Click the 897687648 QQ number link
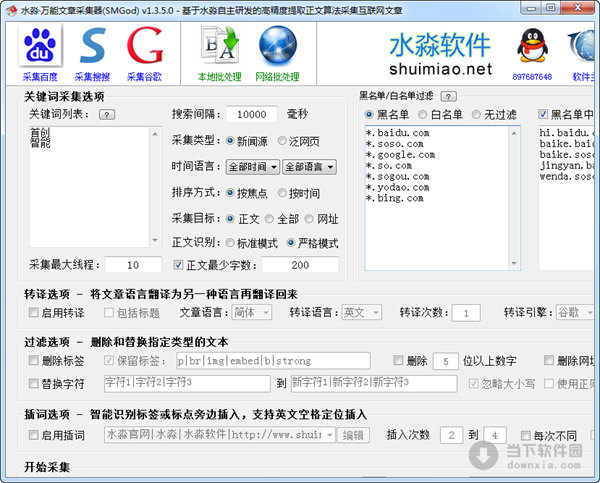600x483 pixels. click(532, 77)
